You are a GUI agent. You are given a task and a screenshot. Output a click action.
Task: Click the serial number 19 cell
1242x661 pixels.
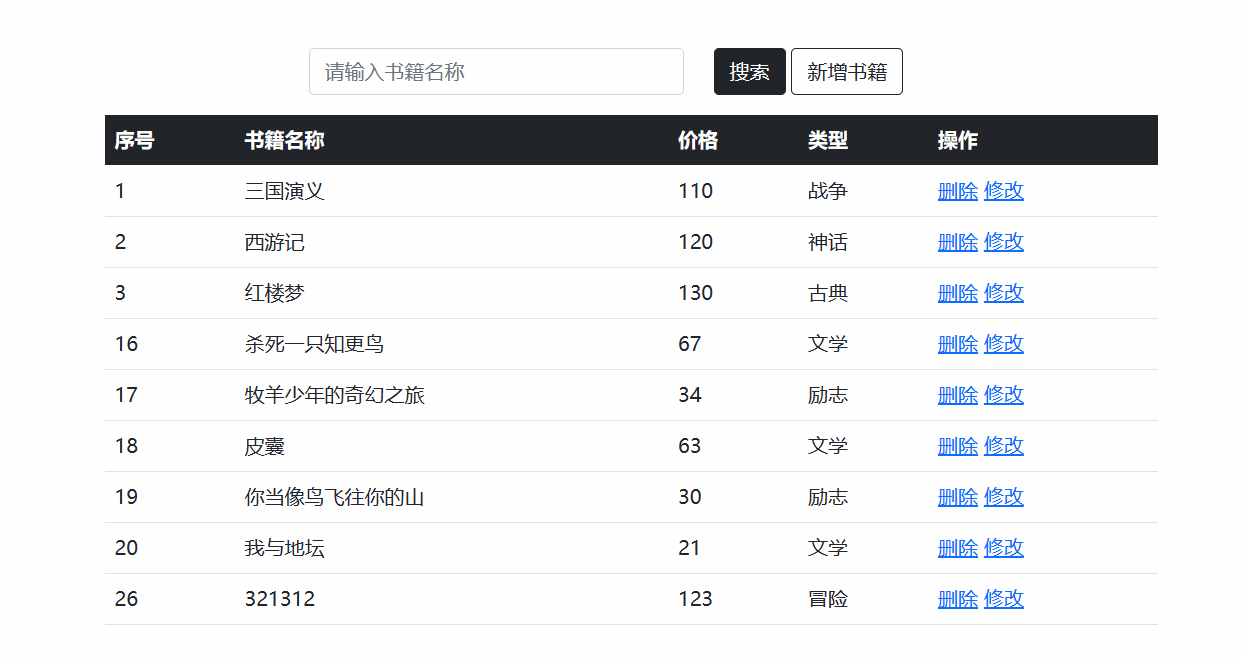pos(126,497)
